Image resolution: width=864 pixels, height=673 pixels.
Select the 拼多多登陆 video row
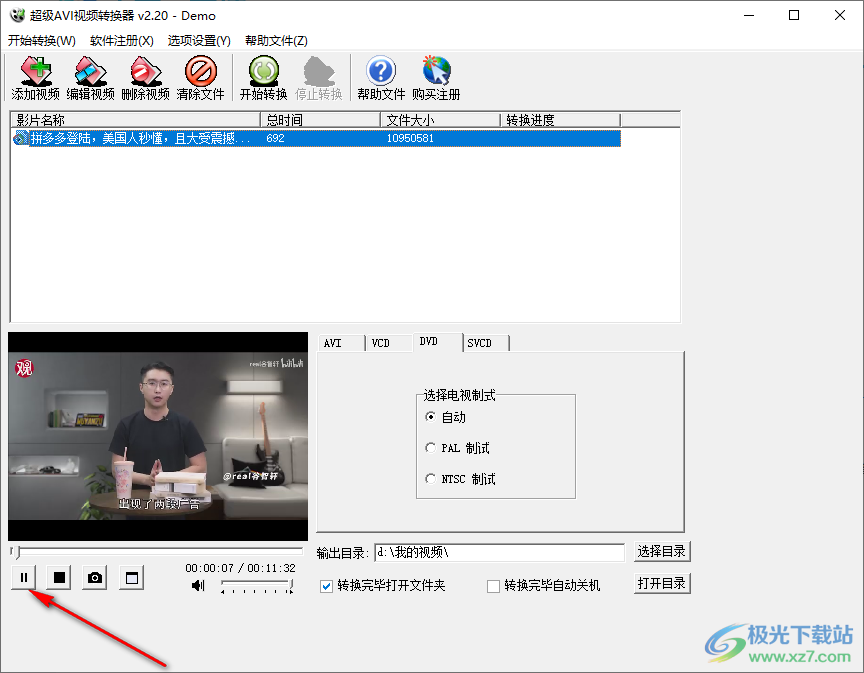pos(316,138)
